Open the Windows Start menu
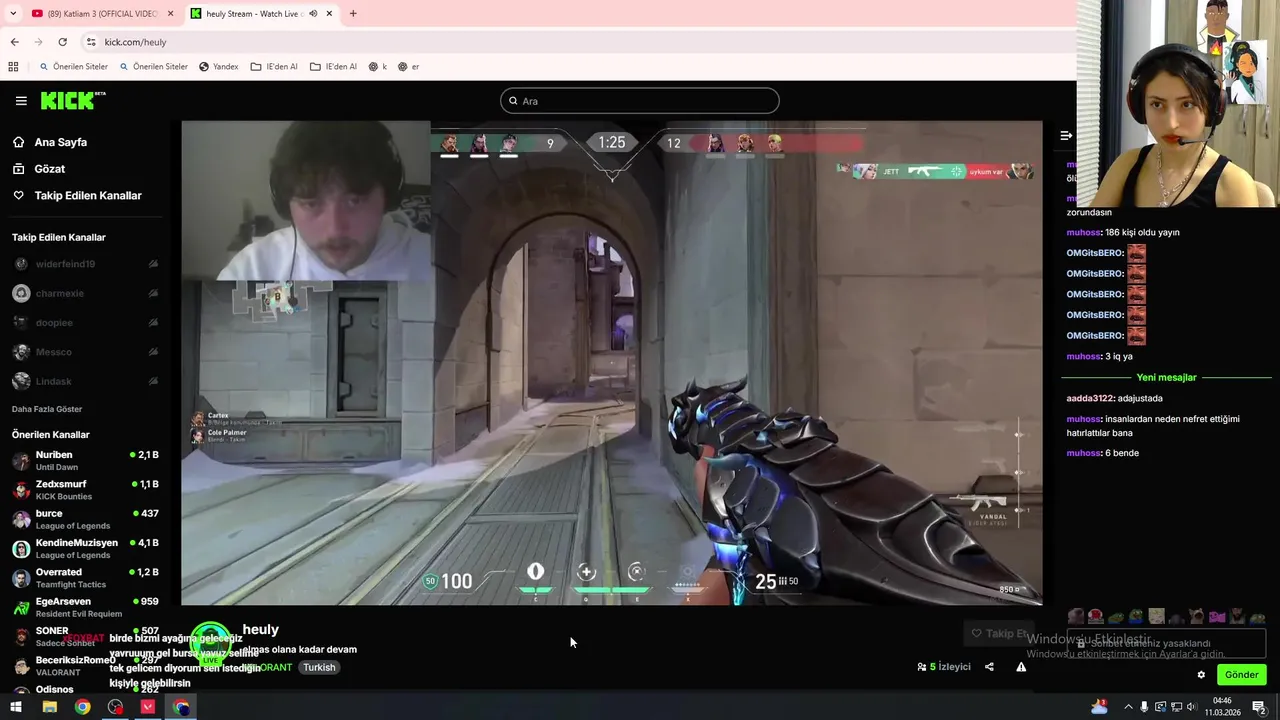This screenshot has width=1280, height=720. coord(15,707)
